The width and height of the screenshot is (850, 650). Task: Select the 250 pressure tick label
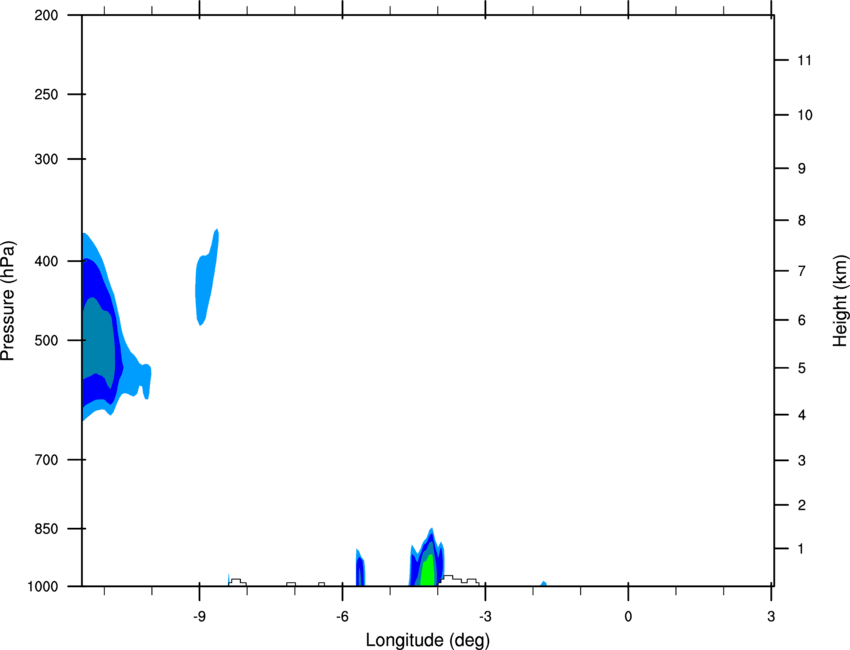pyautogui.click(x=46, y=94)
